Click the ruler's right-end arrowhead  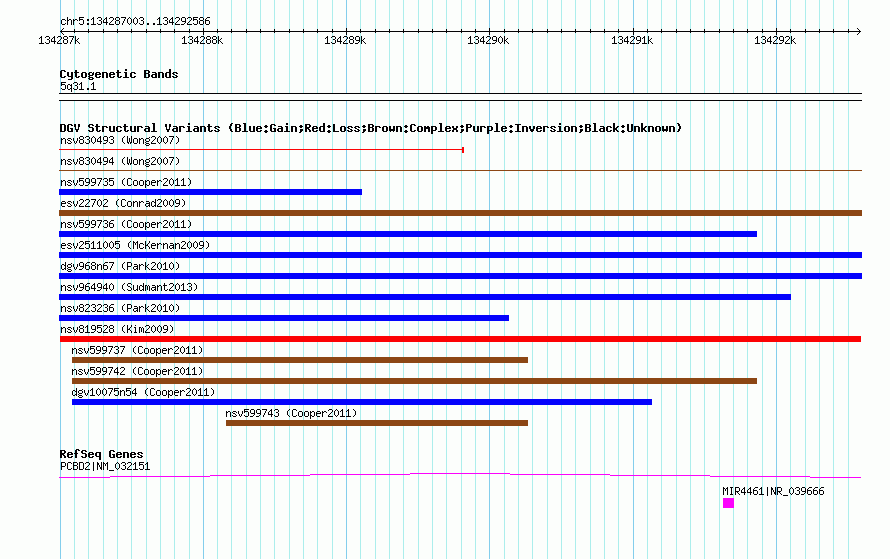[859, 31]
